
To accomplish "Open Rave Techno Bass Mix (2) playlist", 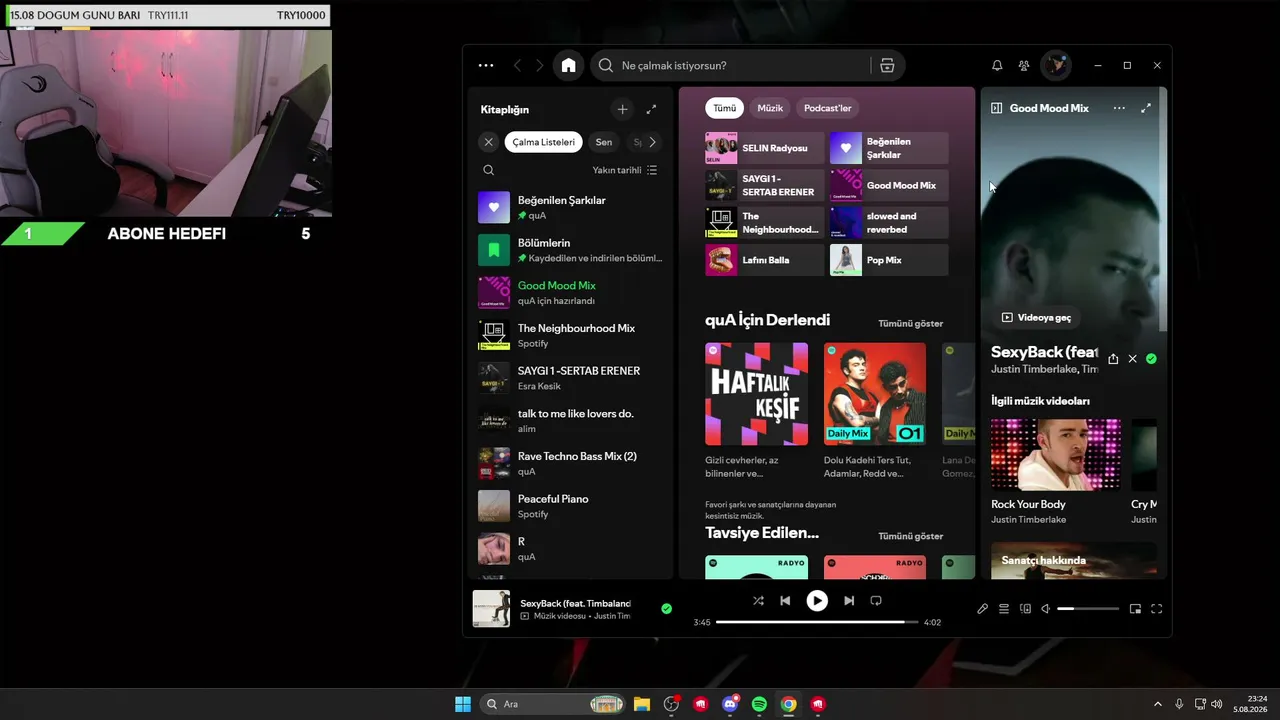I will point(570,463).
